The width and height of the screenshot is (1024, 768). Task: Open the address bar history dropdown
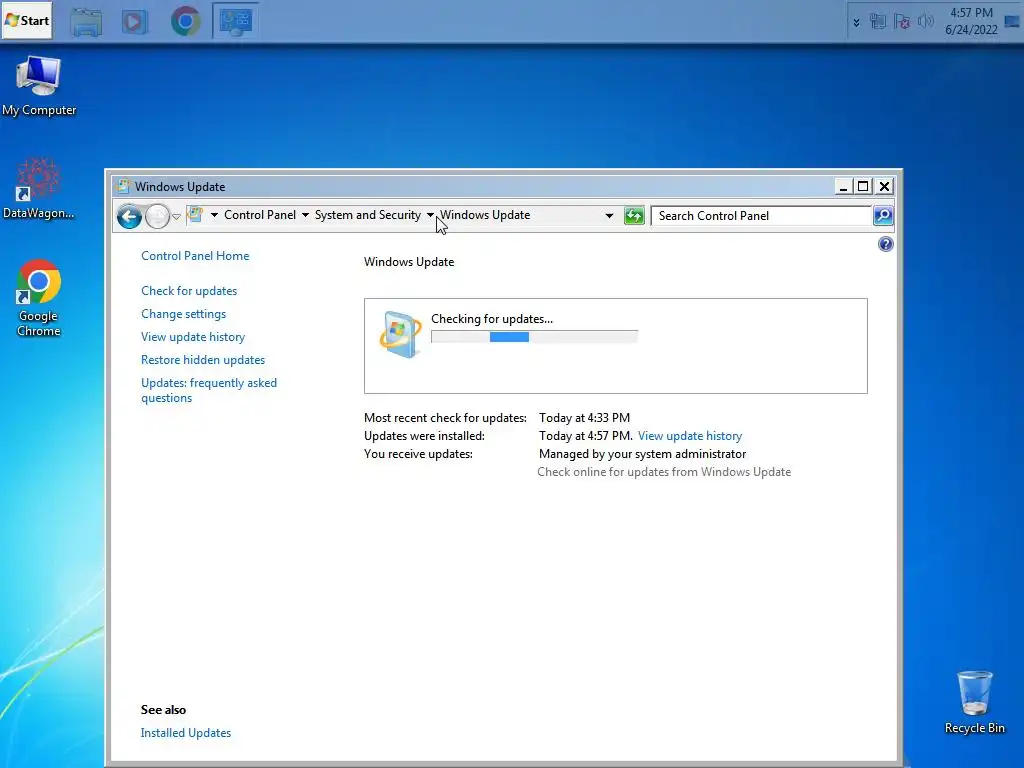609,216
